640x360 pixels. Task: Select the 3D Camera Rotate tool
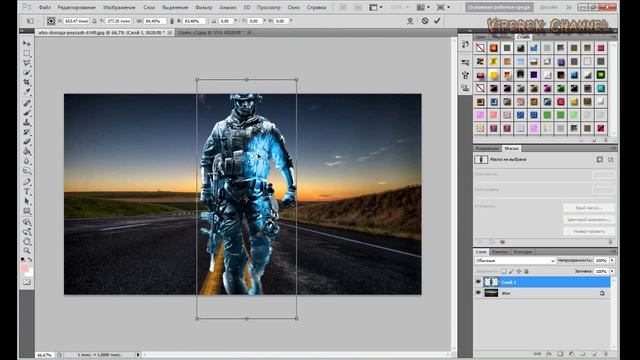(x=27, y=232)
